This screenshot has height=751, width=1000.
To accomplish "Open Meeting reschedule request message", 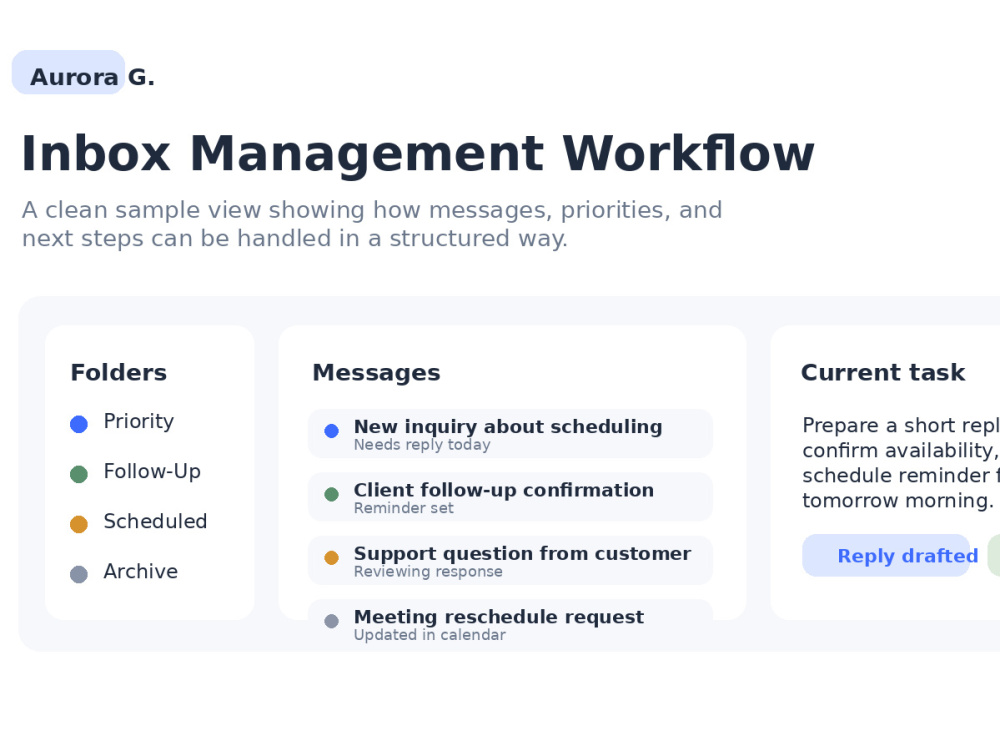I will click(x=510, y=624).
